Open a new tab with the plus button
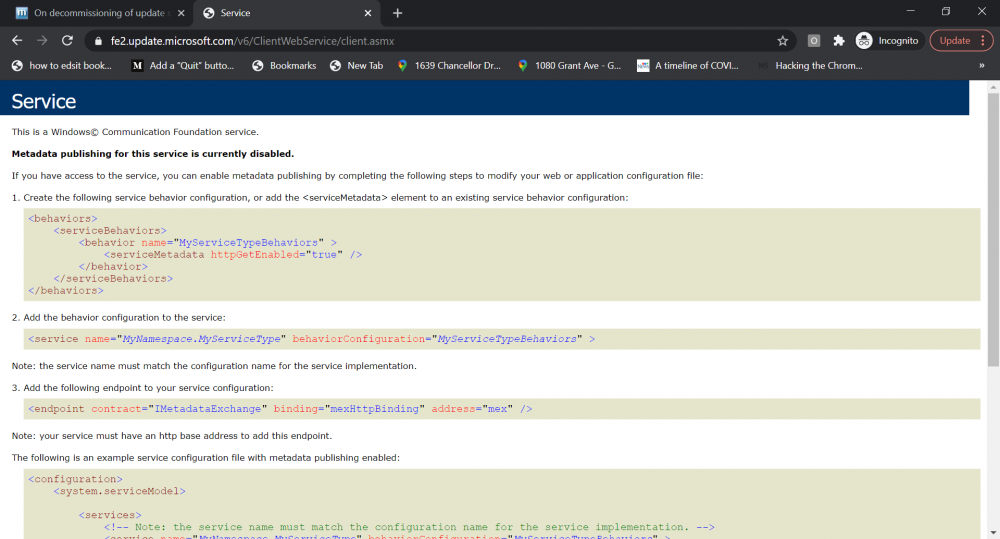Screen dimensions: 1000x539 coord(398,13)
